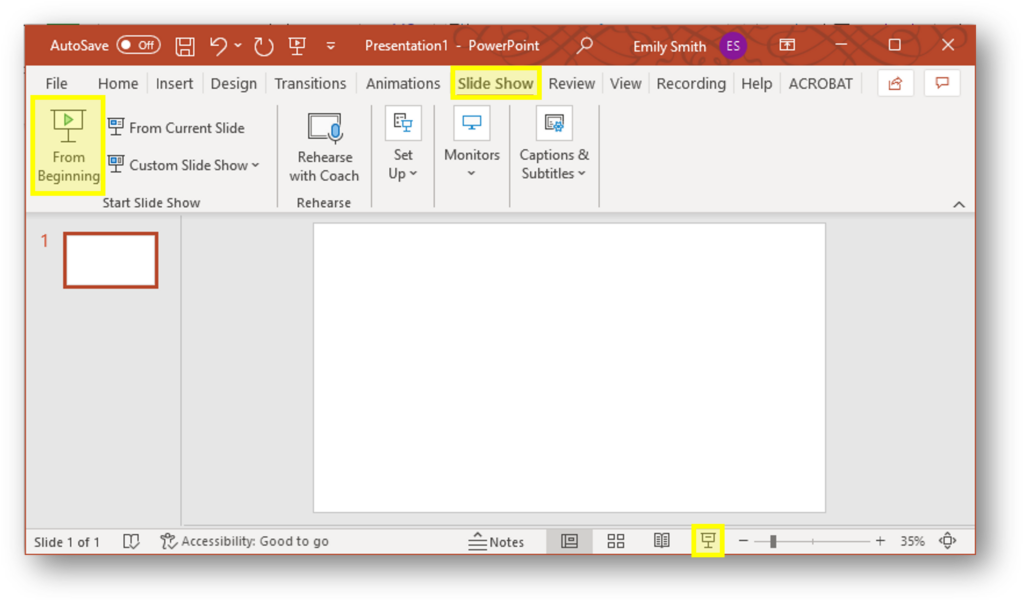Screen dimensions: 1024x603
Task: Click From Current Slide button
Action: [x=176, y=128]
